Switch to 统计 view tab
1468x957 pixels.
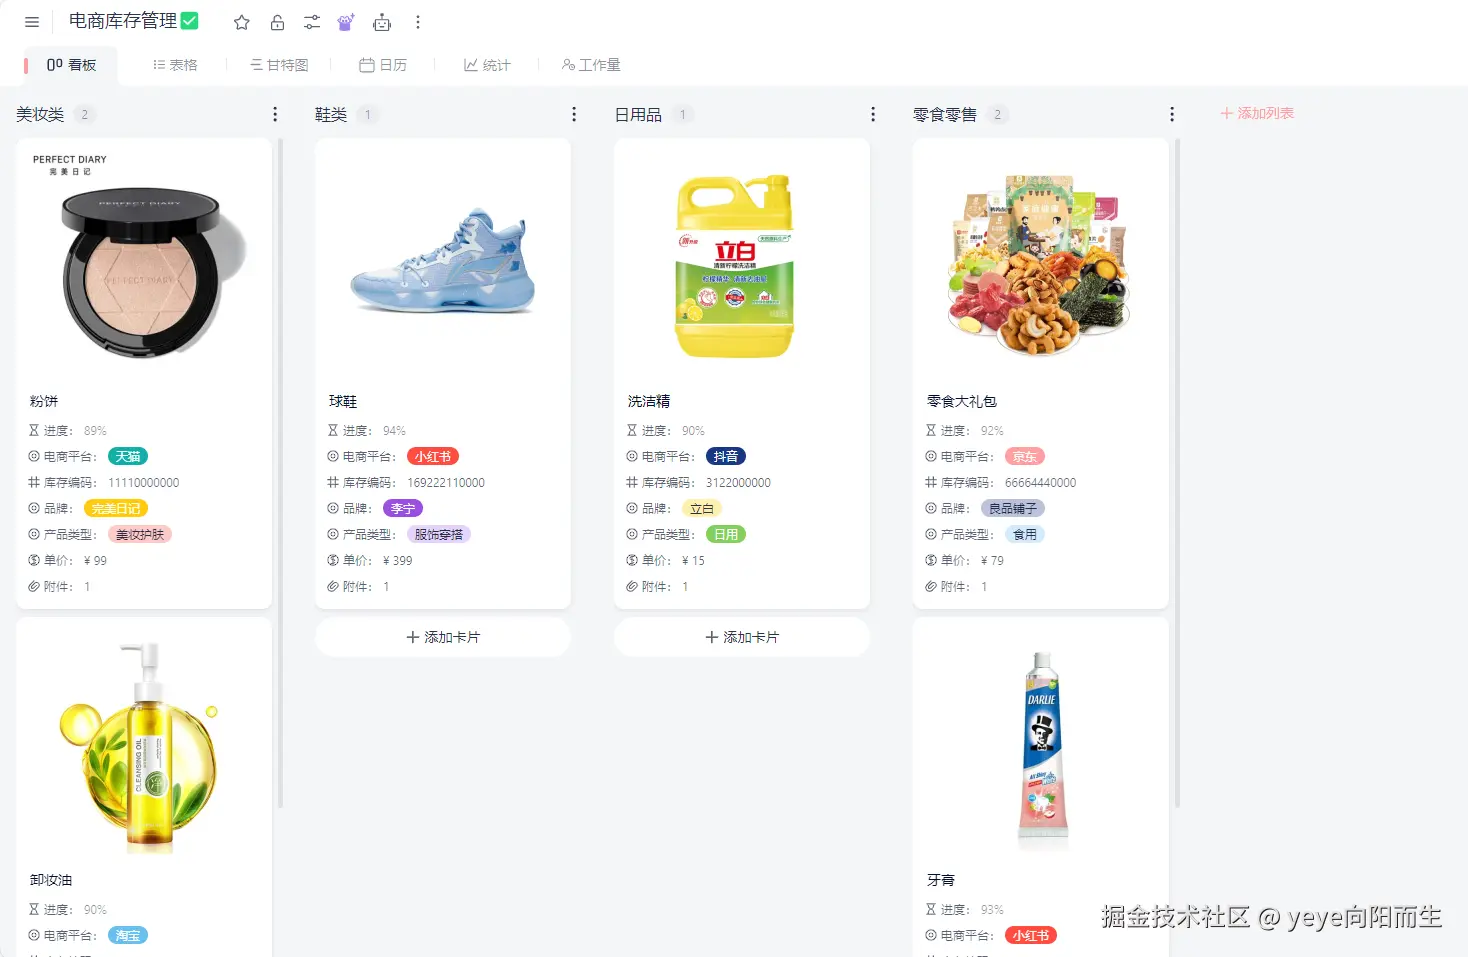point(487,65)
